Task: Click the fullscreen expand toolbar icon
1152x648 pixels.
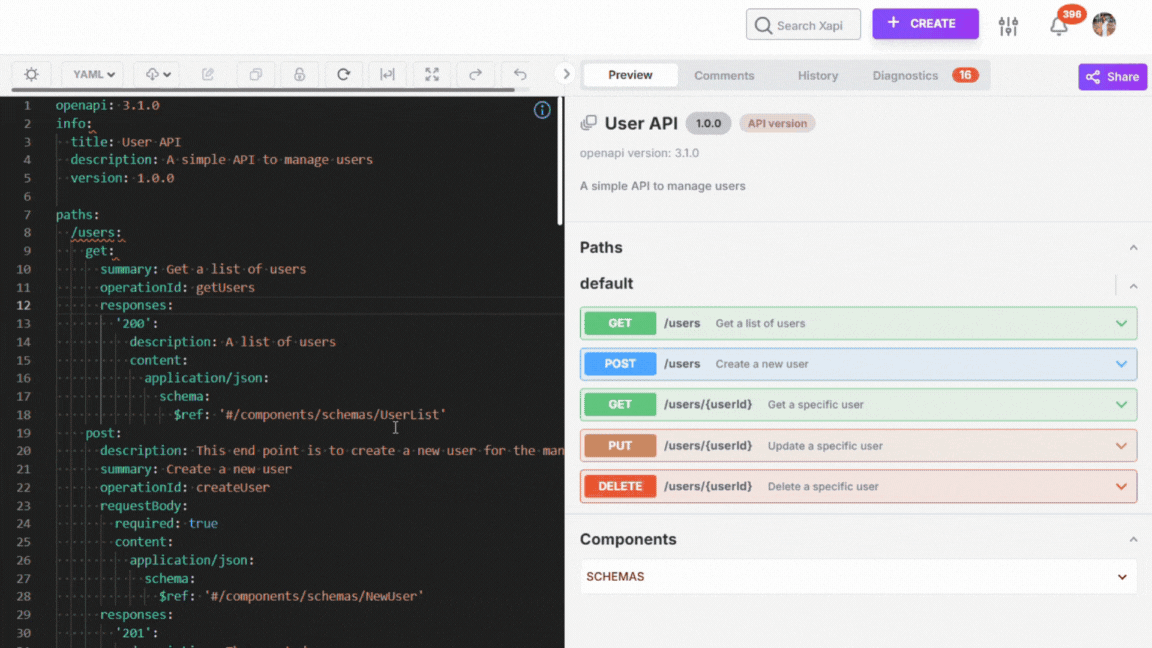Action: [x=432, y=74]
